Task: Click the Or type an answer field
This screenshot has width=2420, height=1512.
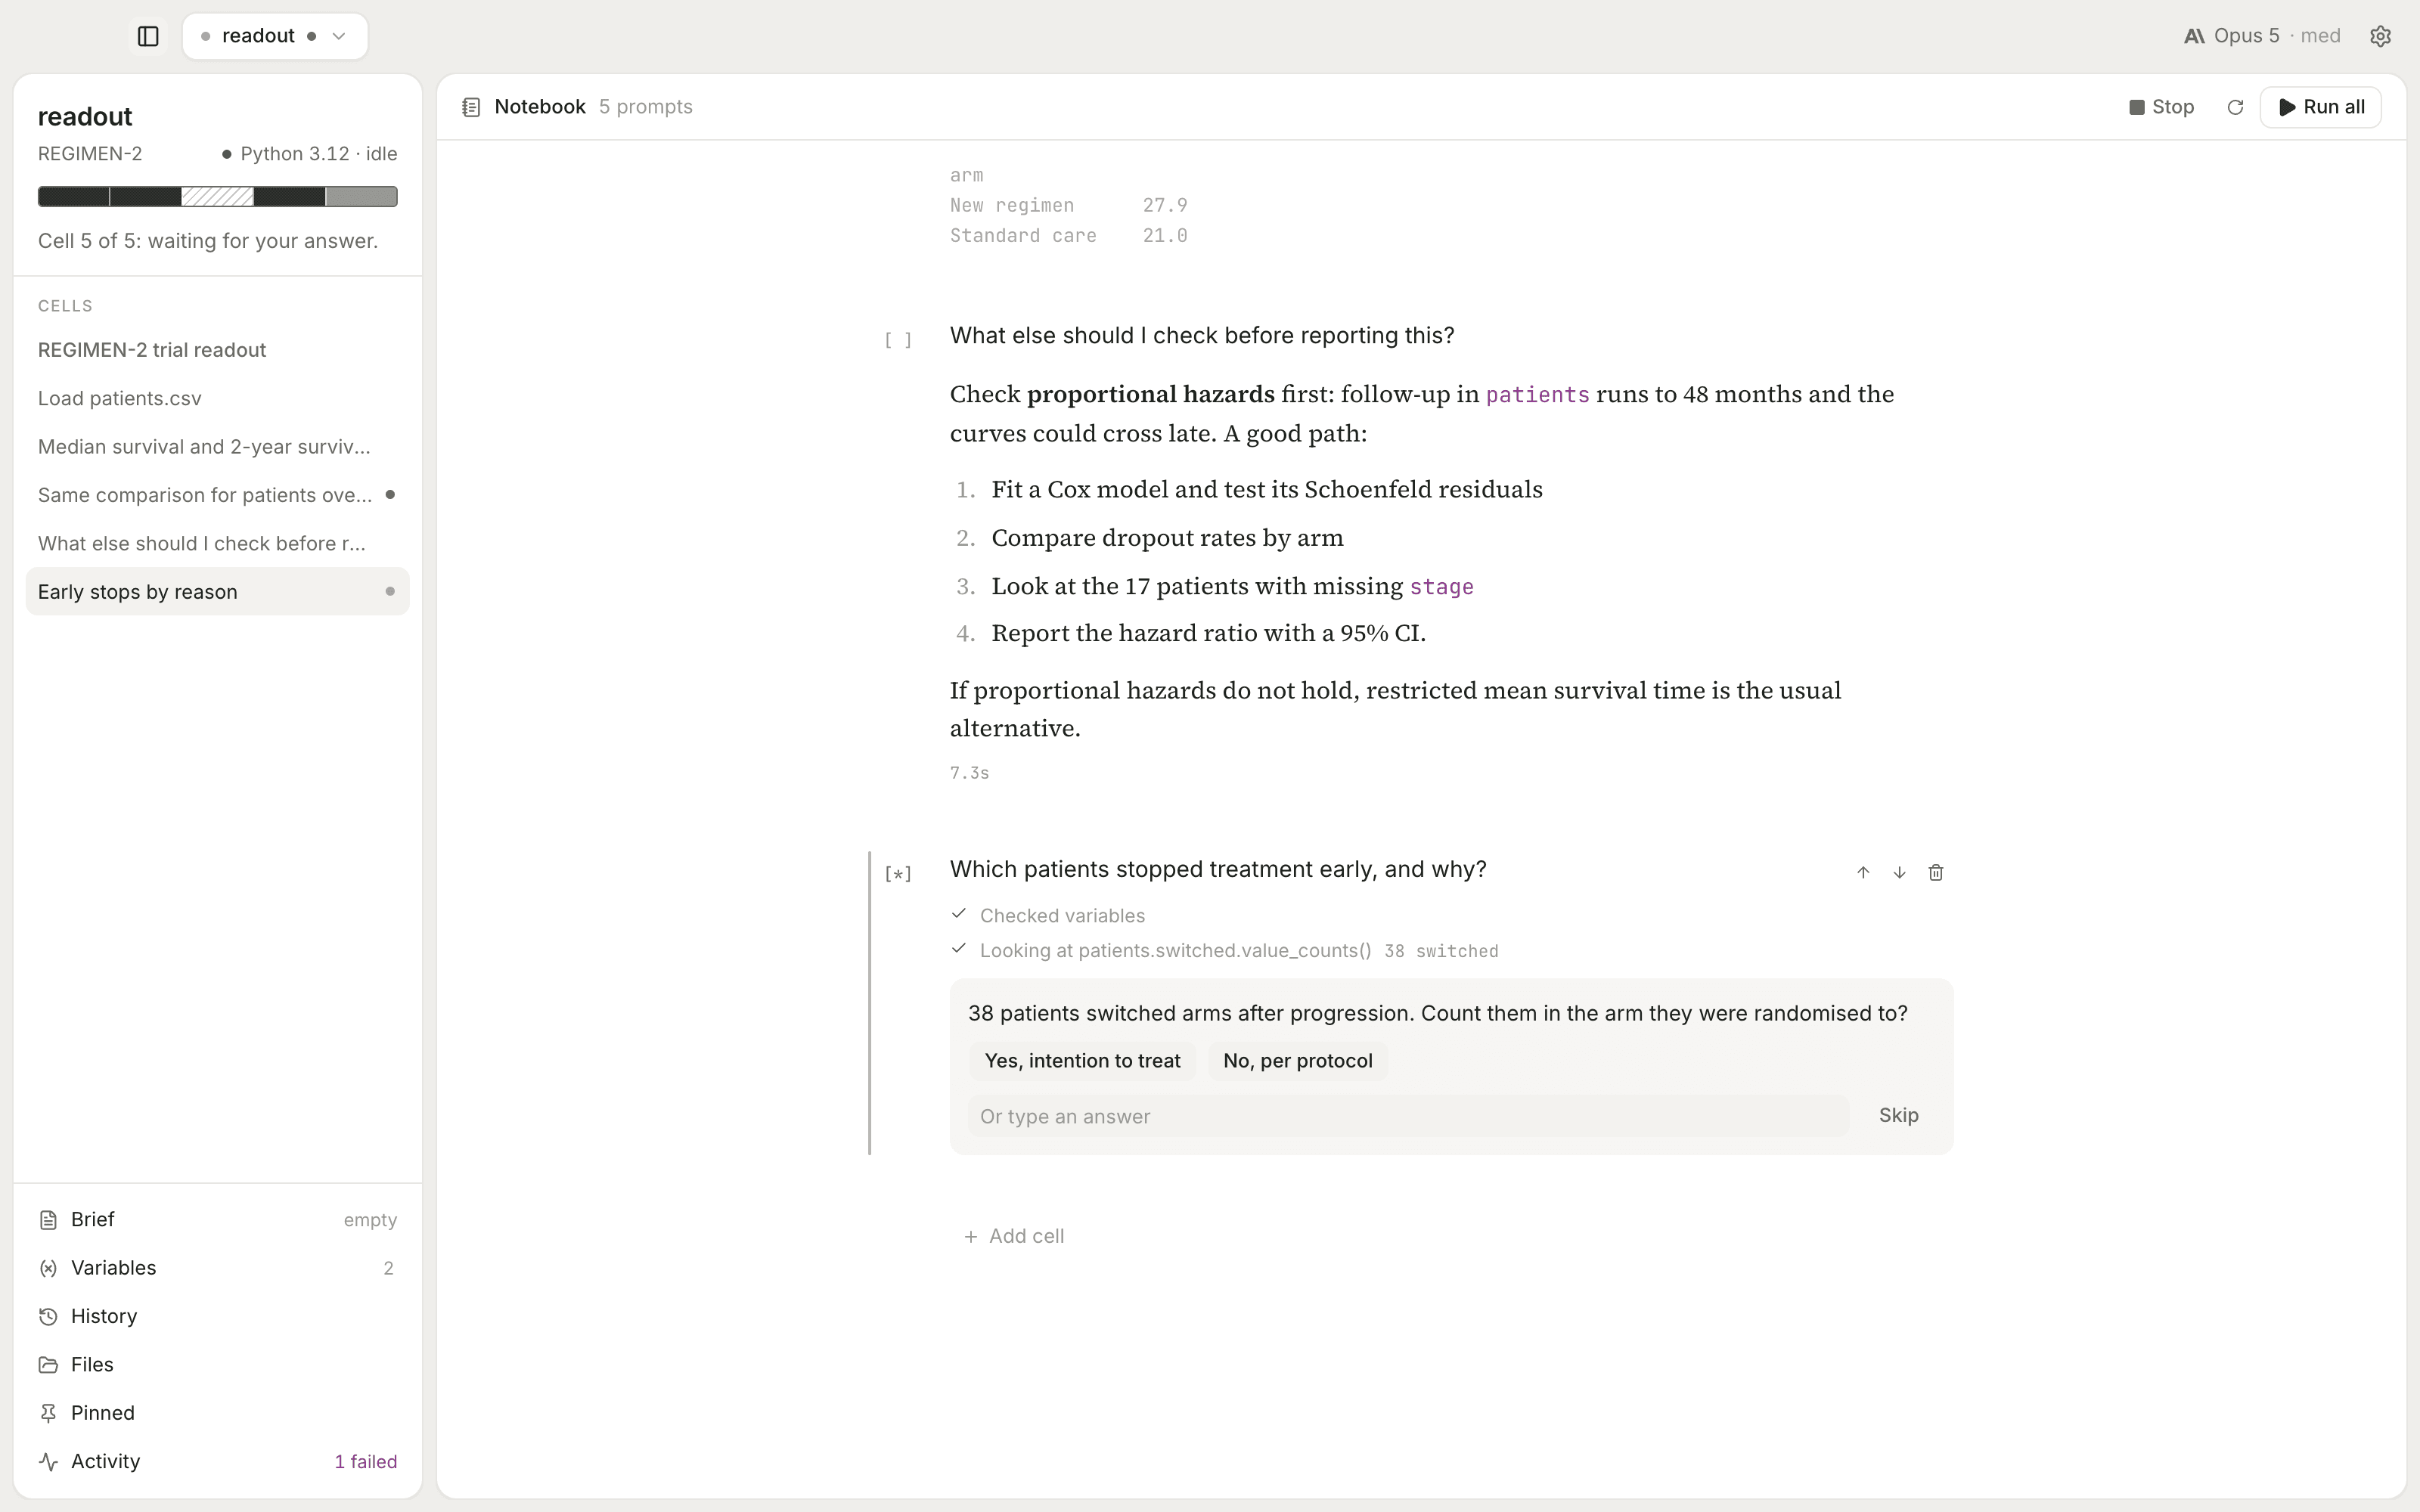Action: point(1407,1116)
